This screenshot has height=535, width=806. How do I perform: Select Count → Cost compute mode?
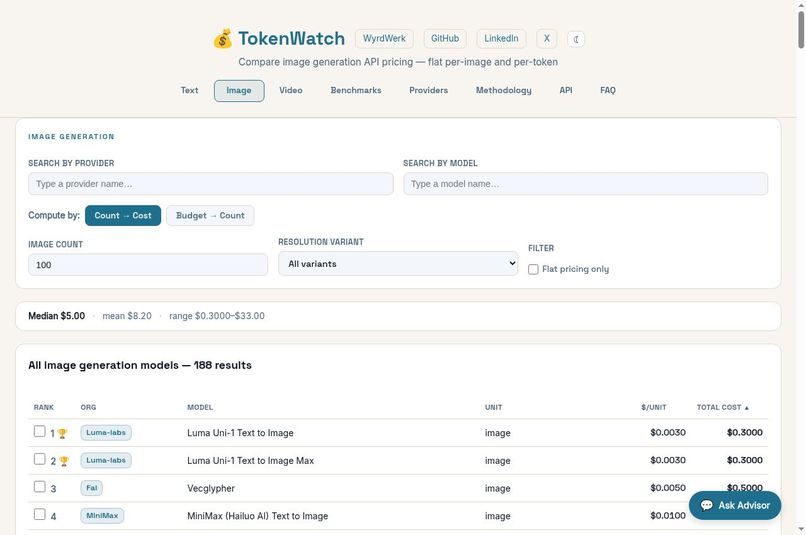pyautogui.click(x=123, y=215)
